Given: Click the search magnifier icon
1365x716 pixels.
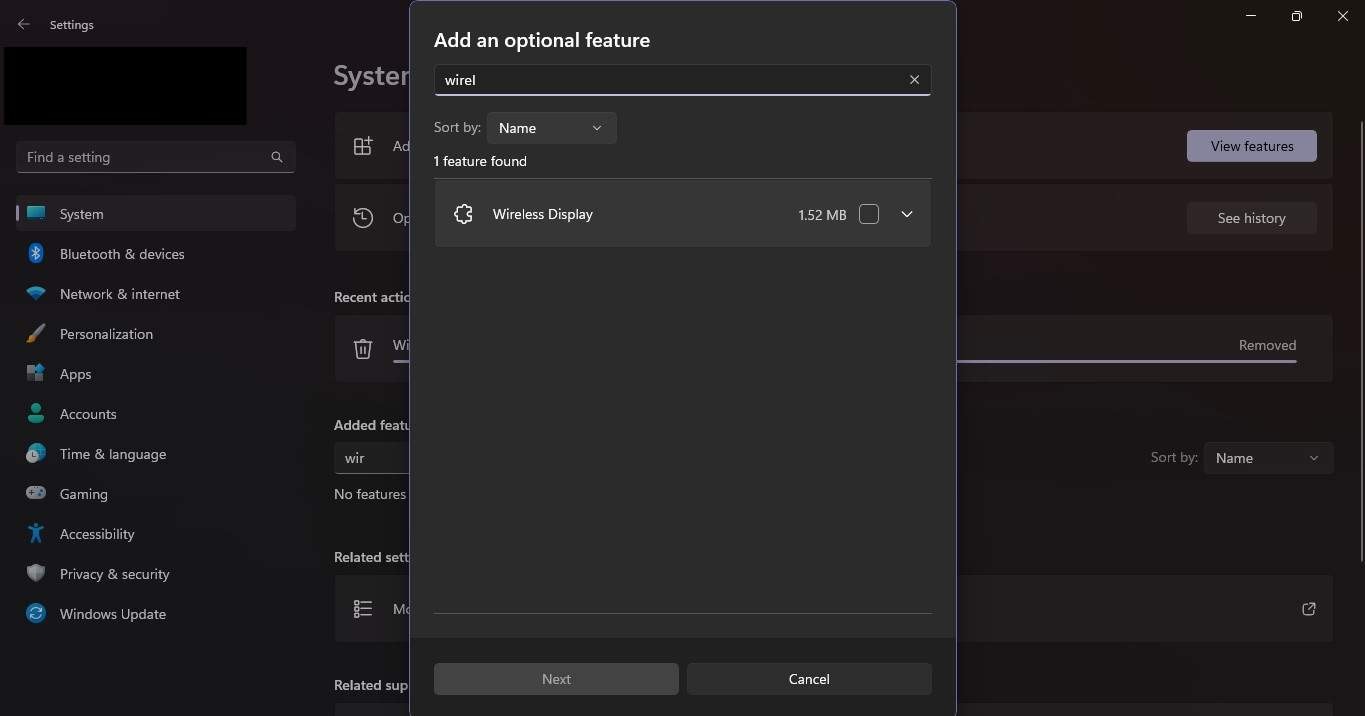Looking at the screenshot, I should coord(277,157).
